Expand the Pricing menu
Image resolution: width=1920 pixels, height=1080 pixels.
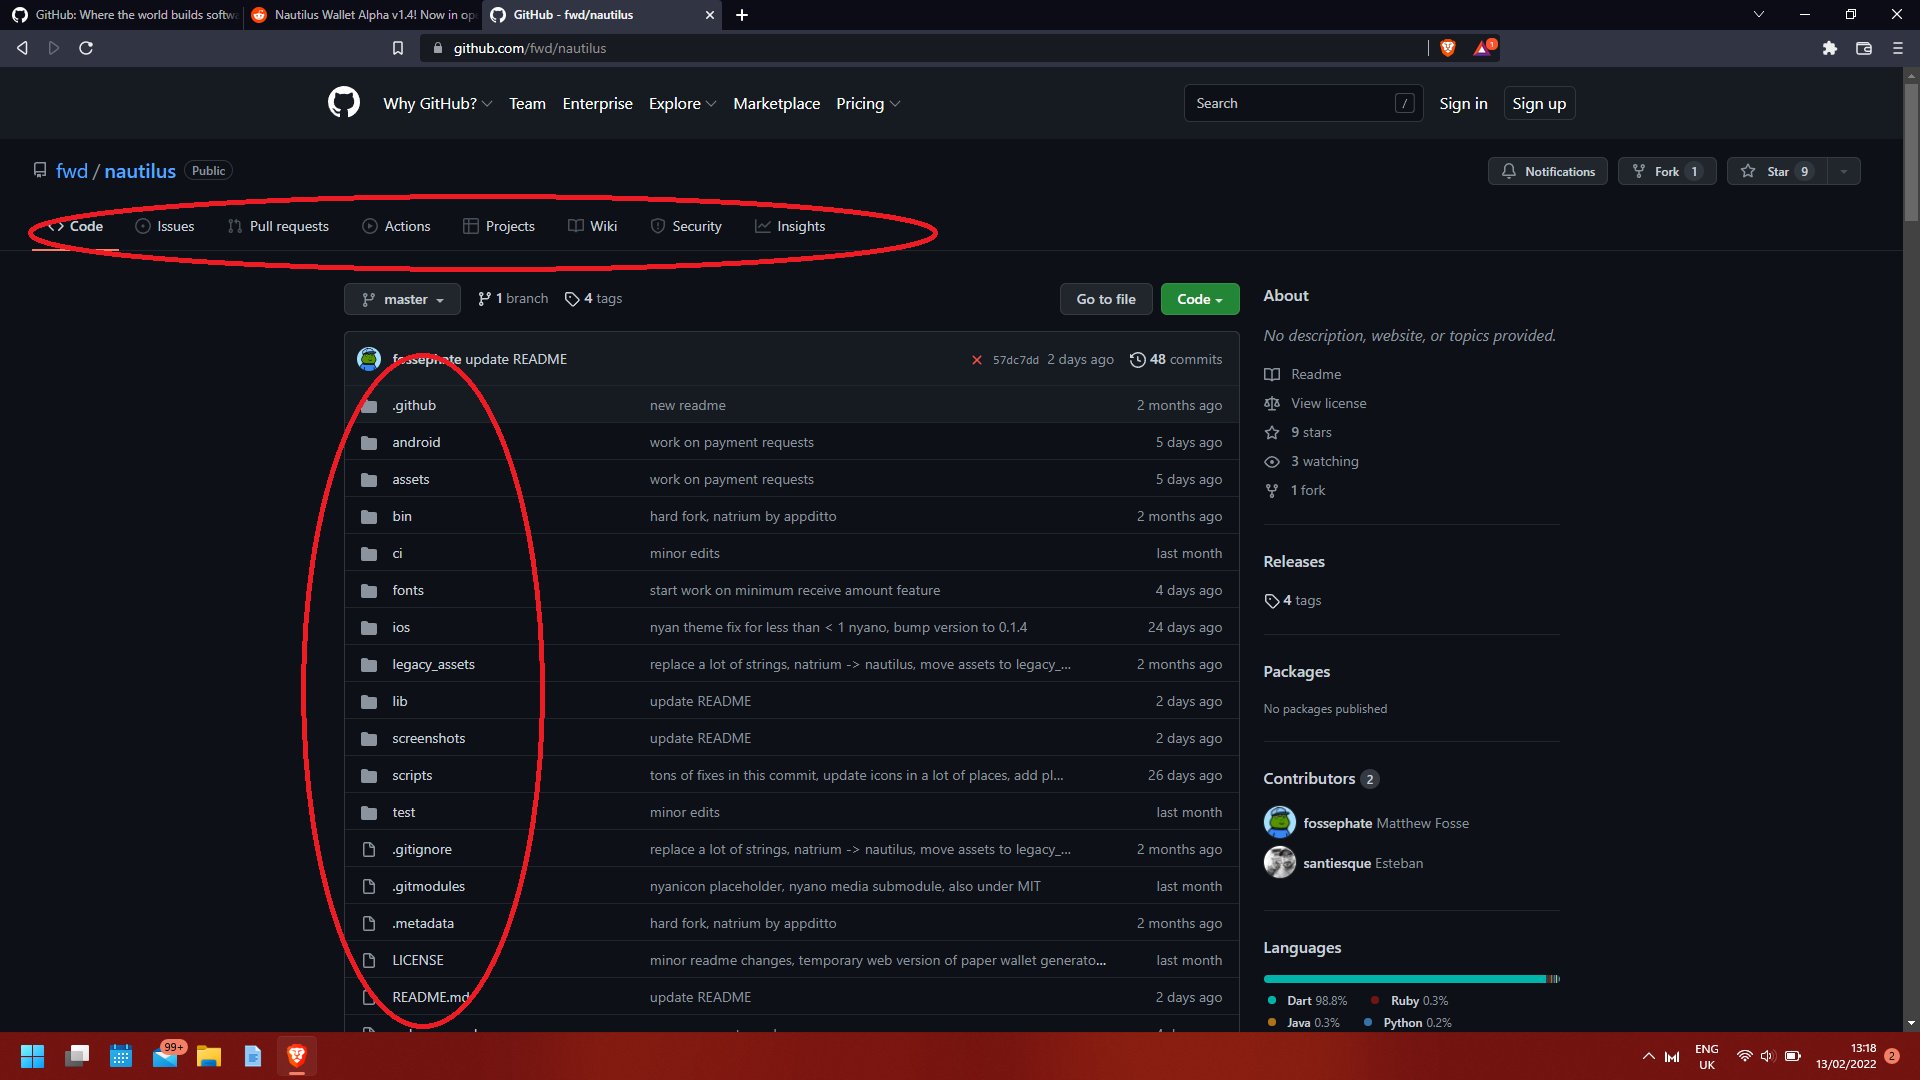coord(868,104)
